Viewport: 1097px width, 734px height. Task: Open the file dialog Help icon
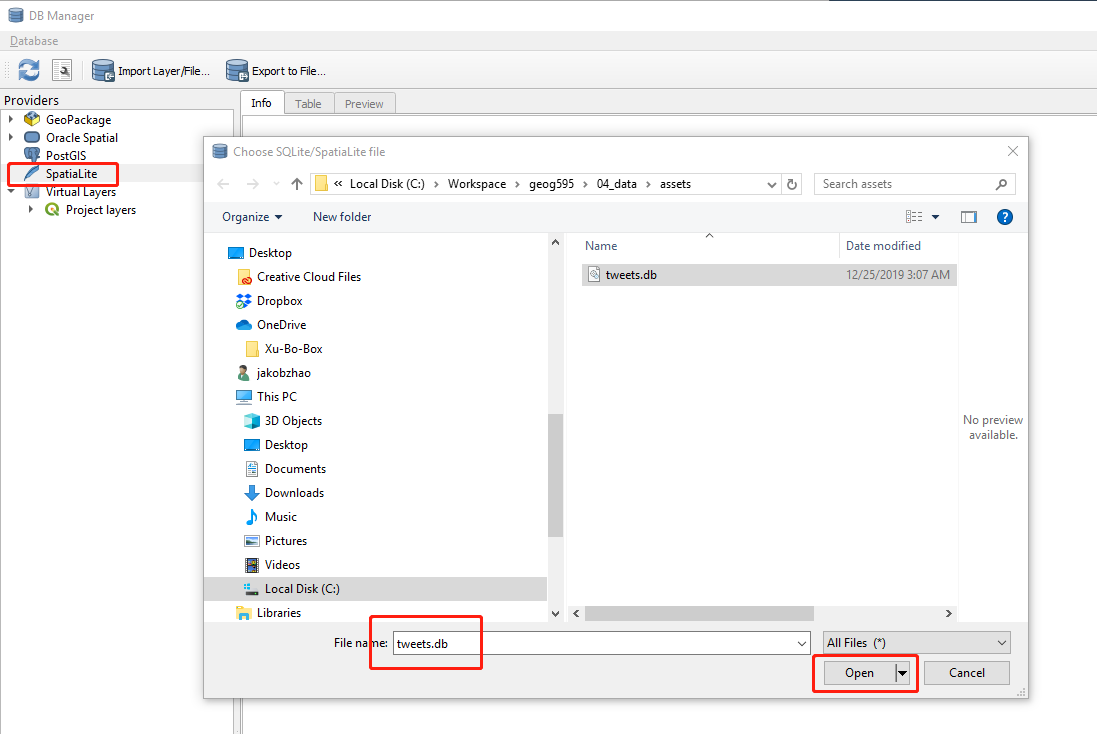tap(1005, 217)
